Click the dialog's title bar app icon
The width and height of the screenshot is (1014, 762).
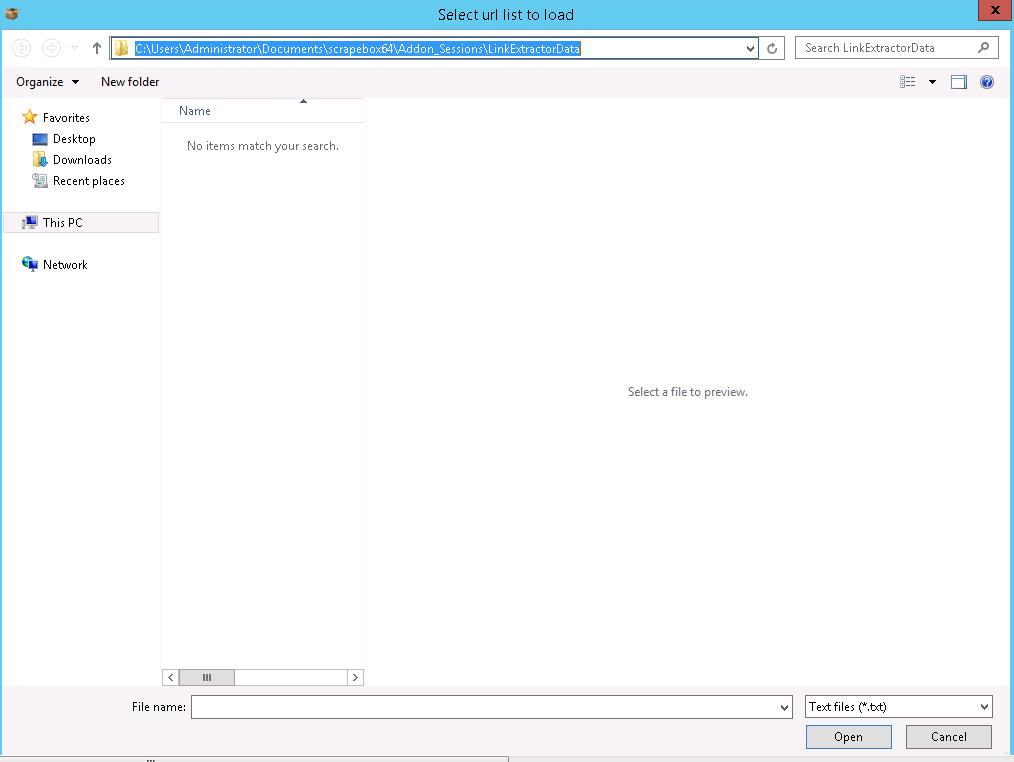12,13
